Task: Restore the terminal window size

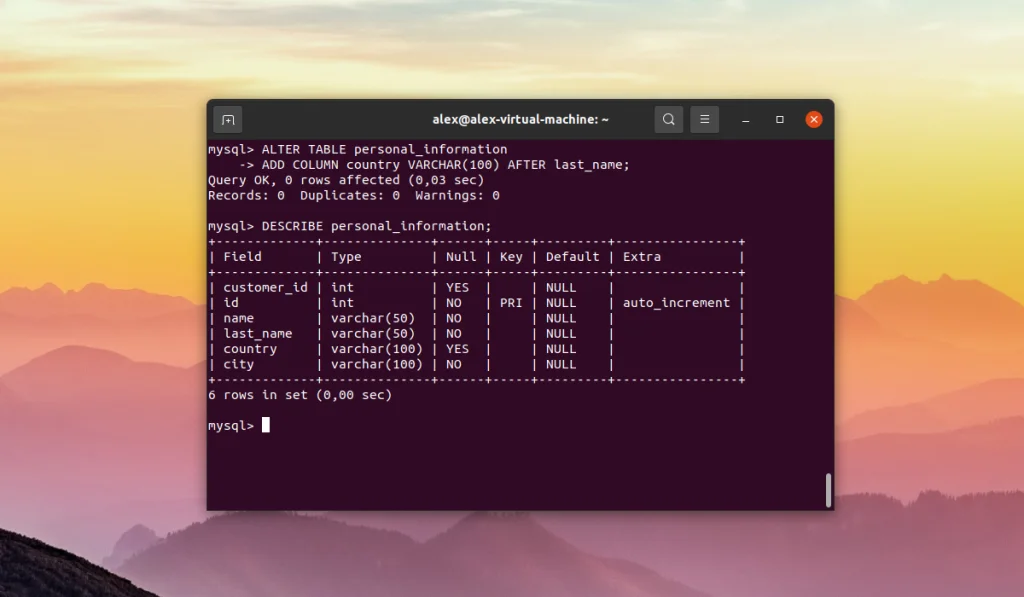Action: (779, 119)
